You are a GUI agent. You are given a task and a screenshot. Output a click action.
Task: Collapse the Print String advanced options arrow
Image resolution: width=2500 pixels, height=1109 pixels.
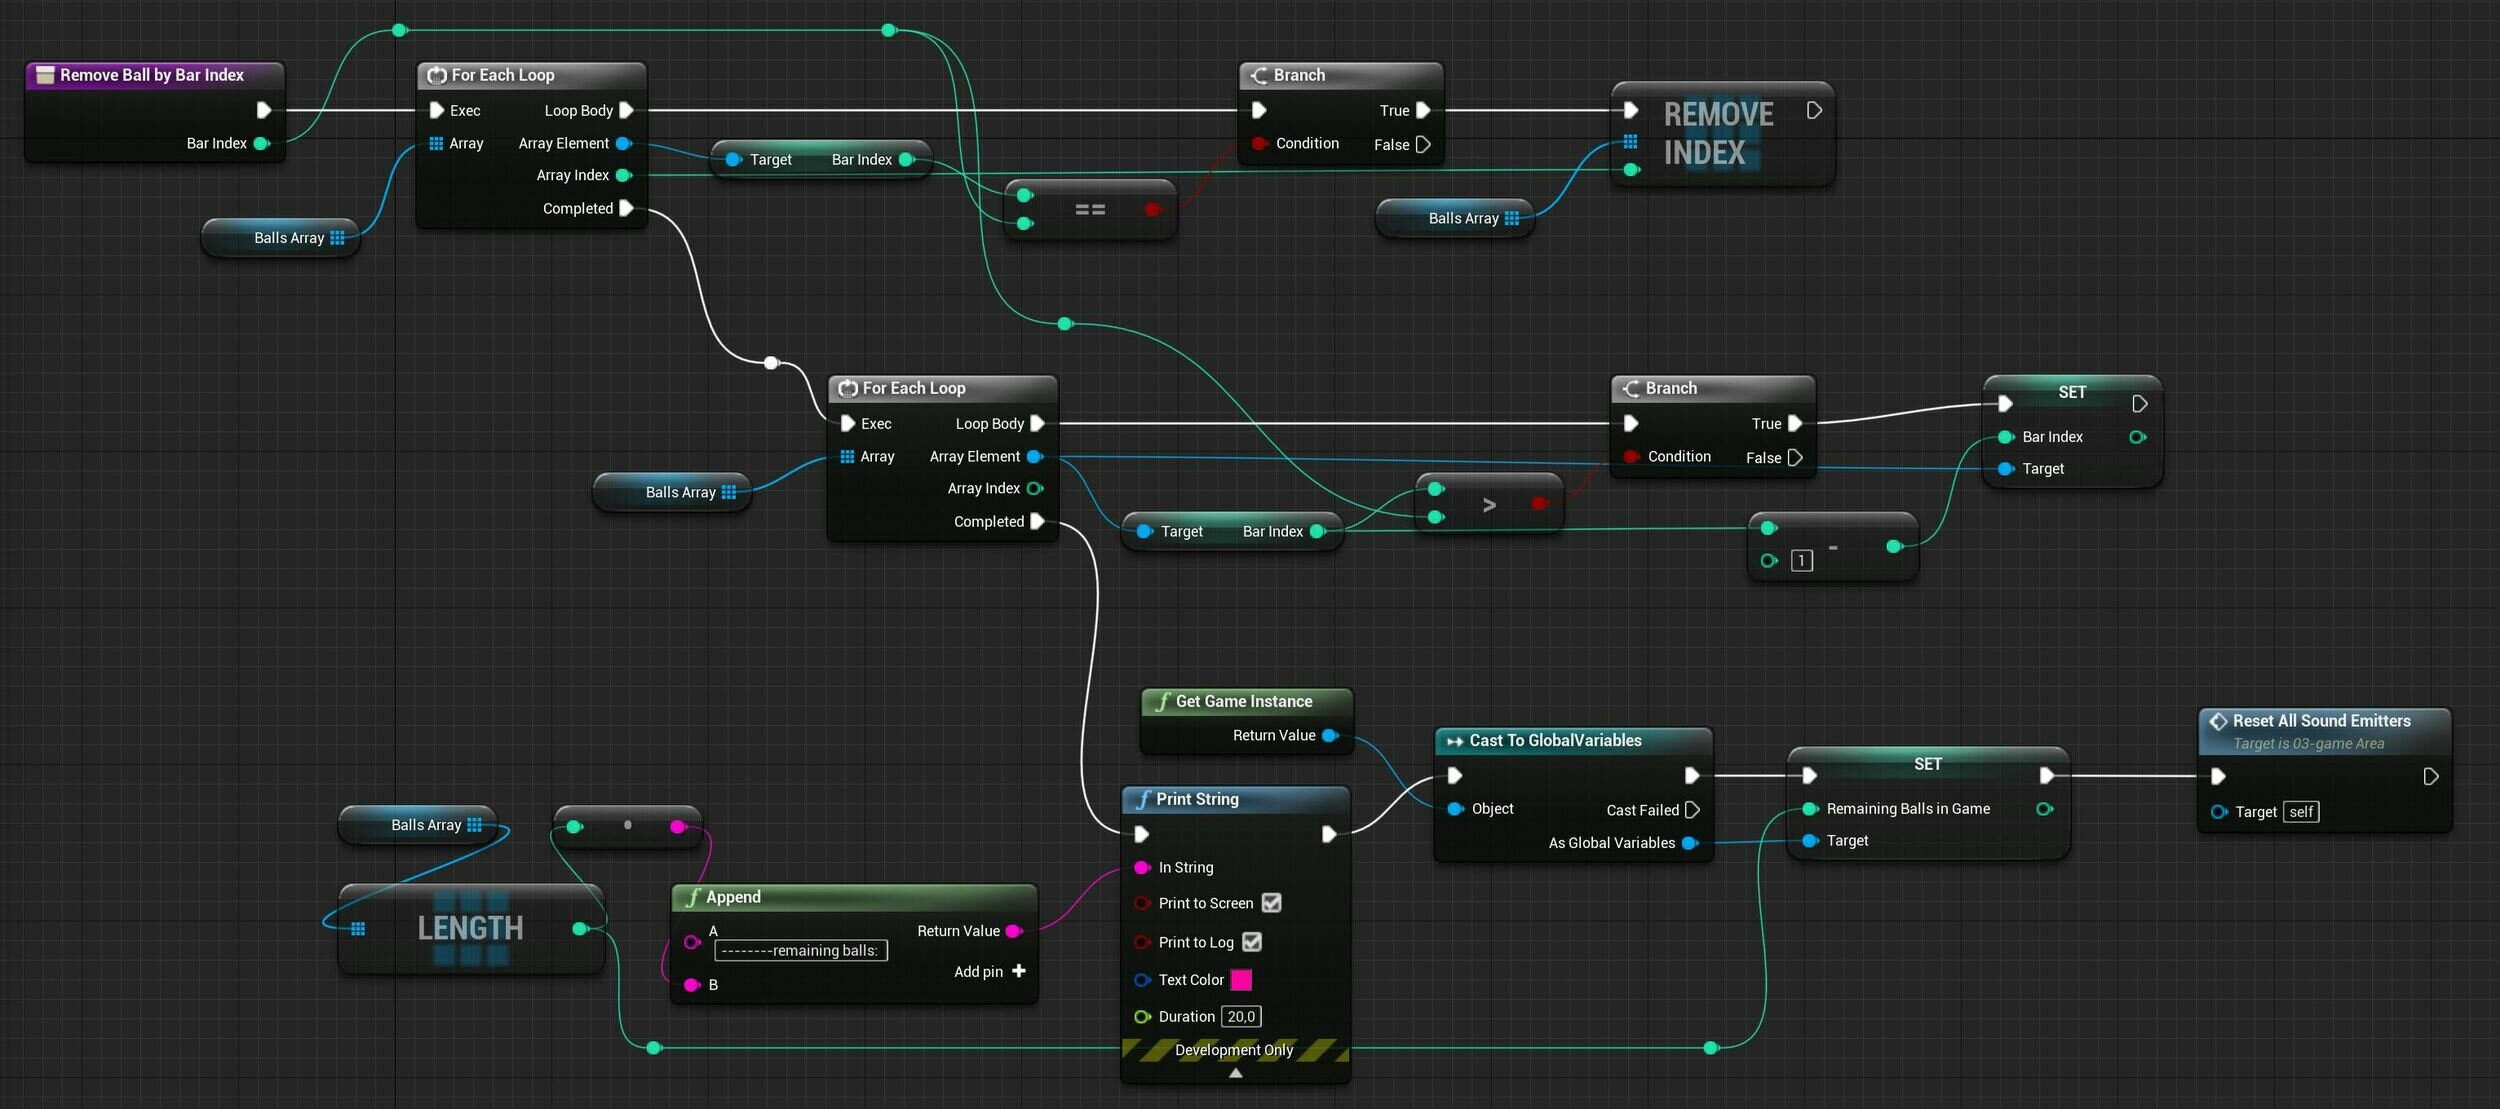pos(1235,1073)
